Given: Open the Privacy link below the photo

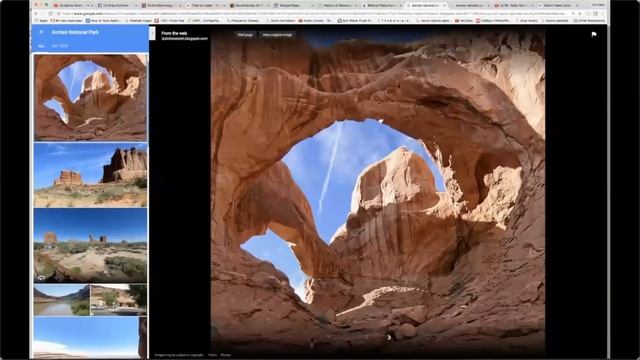Looking at the screenshot, I should click(226, 355).
